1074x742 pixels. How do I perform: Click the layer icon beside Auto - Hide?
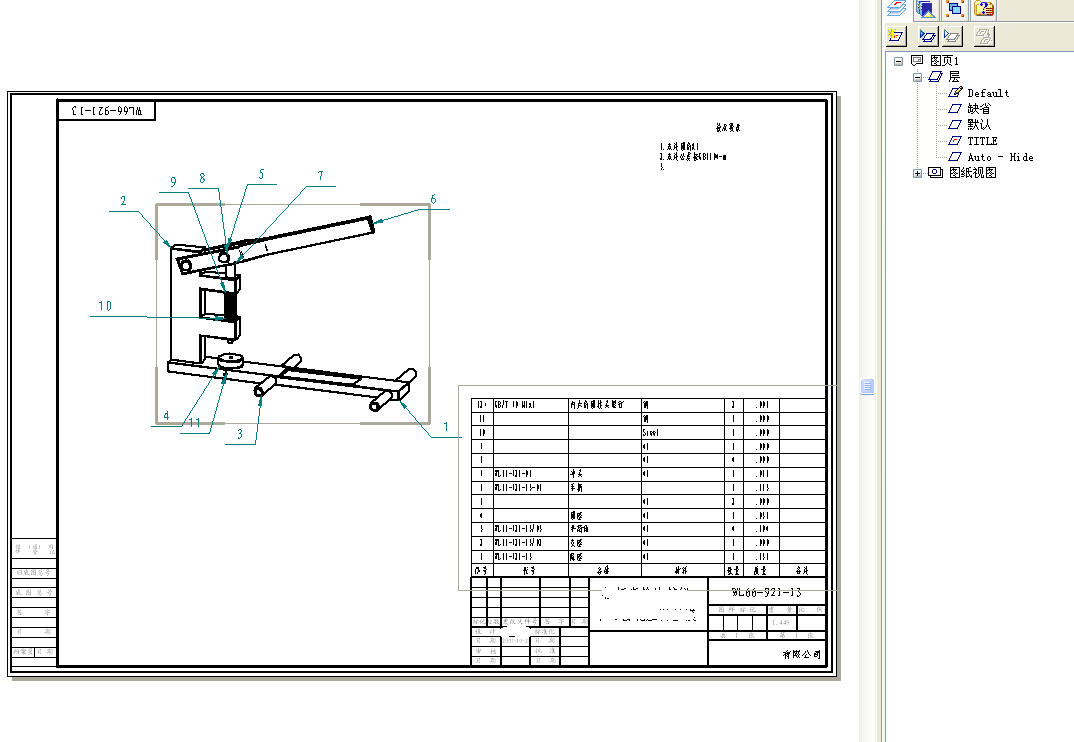[955, 157]
